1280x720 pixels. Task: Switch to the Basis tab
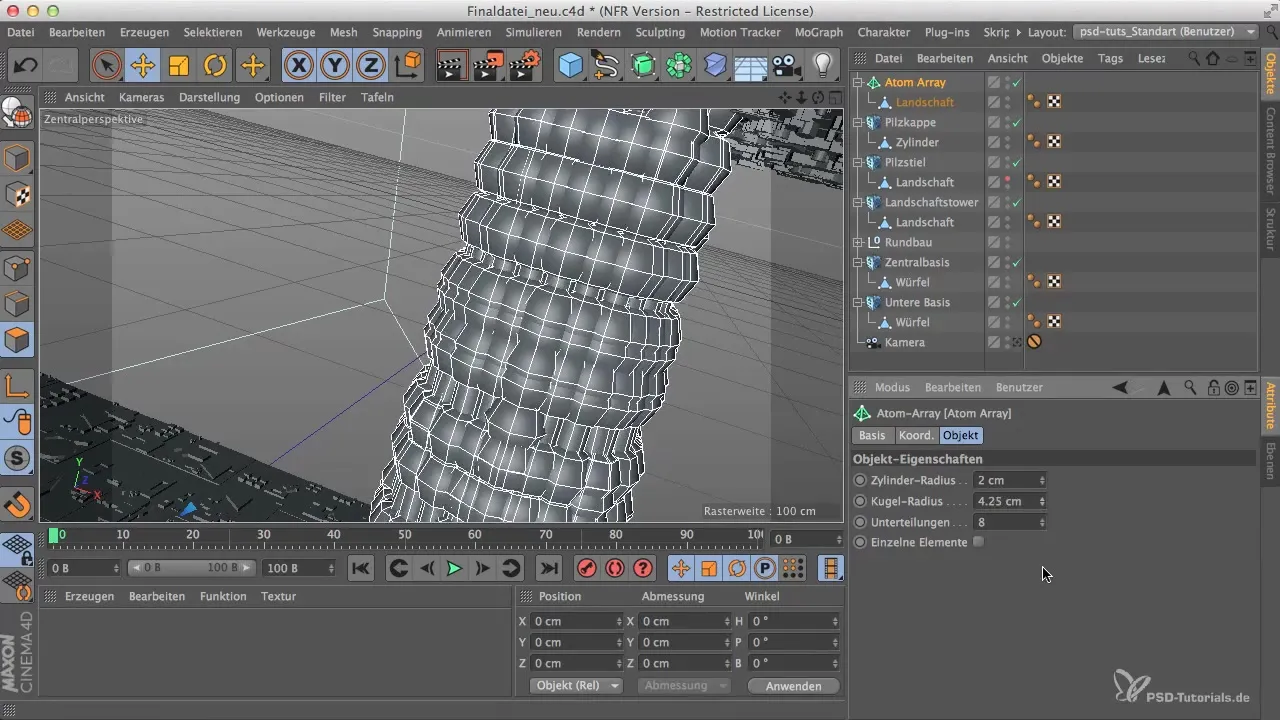pyautogui.click(x=872, y=436)
